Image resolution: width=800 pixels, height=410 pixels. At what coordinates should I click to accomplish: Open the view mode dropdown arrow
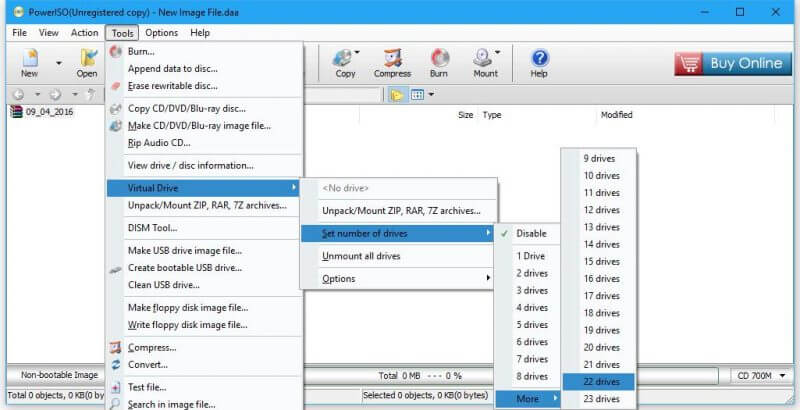point(431,95)
